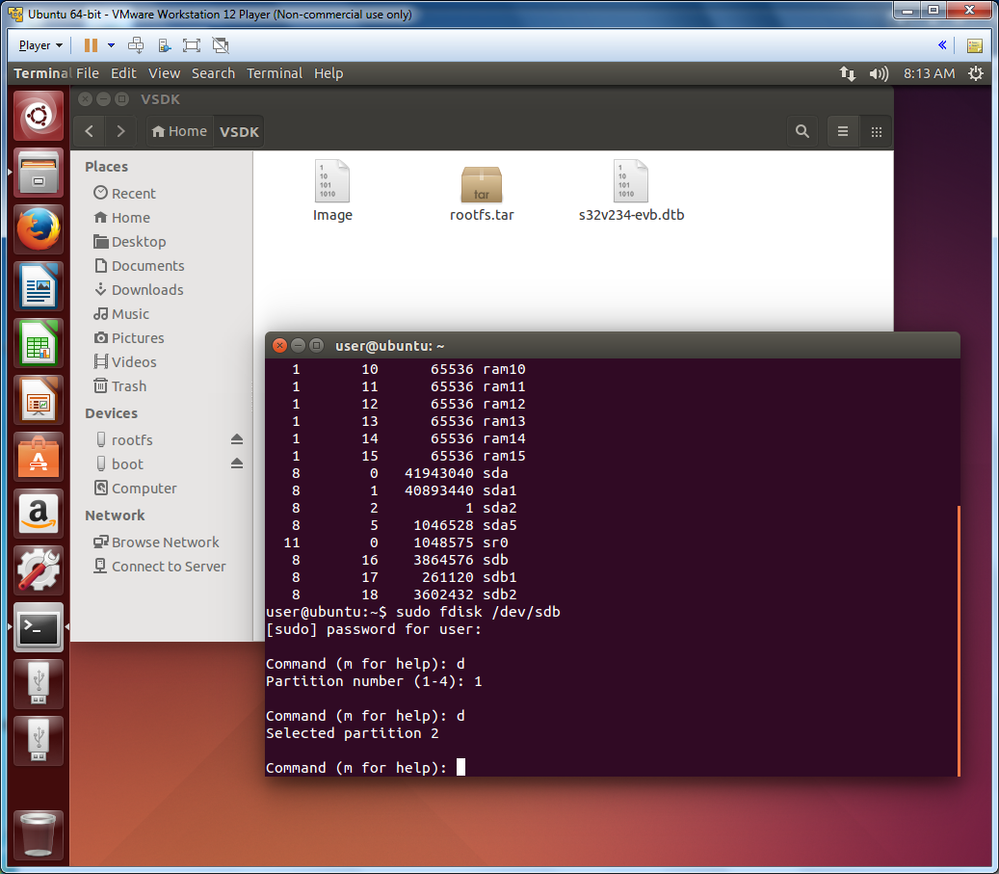Viewport: 999px width, 874px height.
Task: Switch Files to grid view
Action: (x=876, y=131)
